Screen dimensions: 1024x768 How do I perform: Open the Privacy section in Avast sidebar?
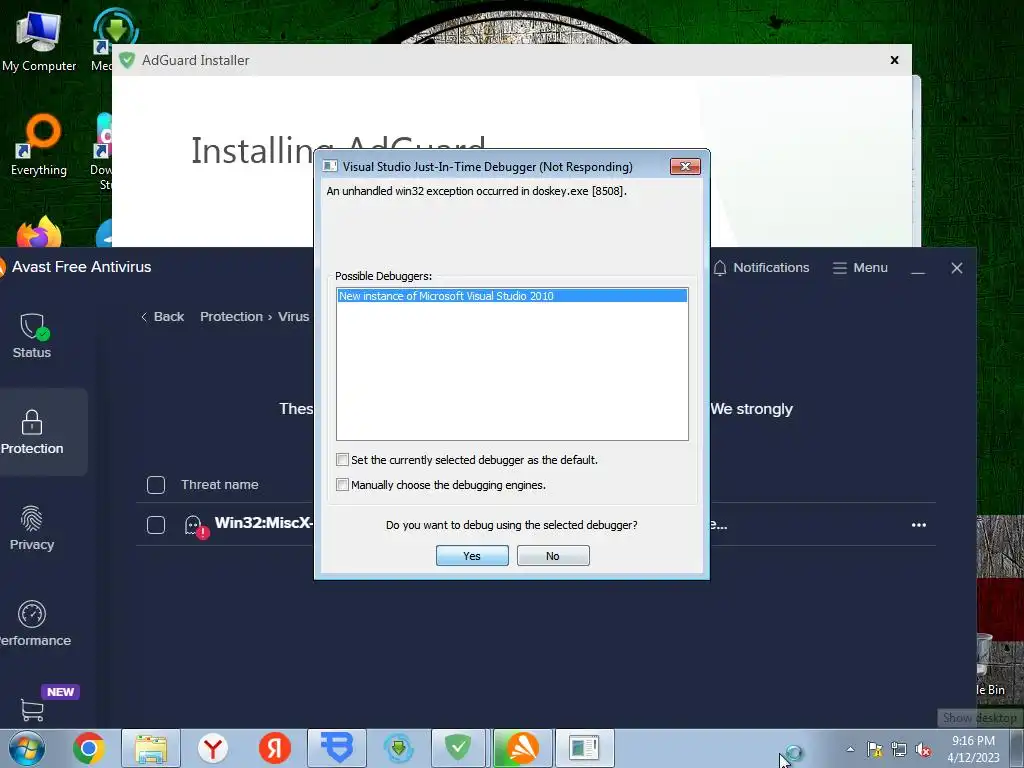point(32,528)
